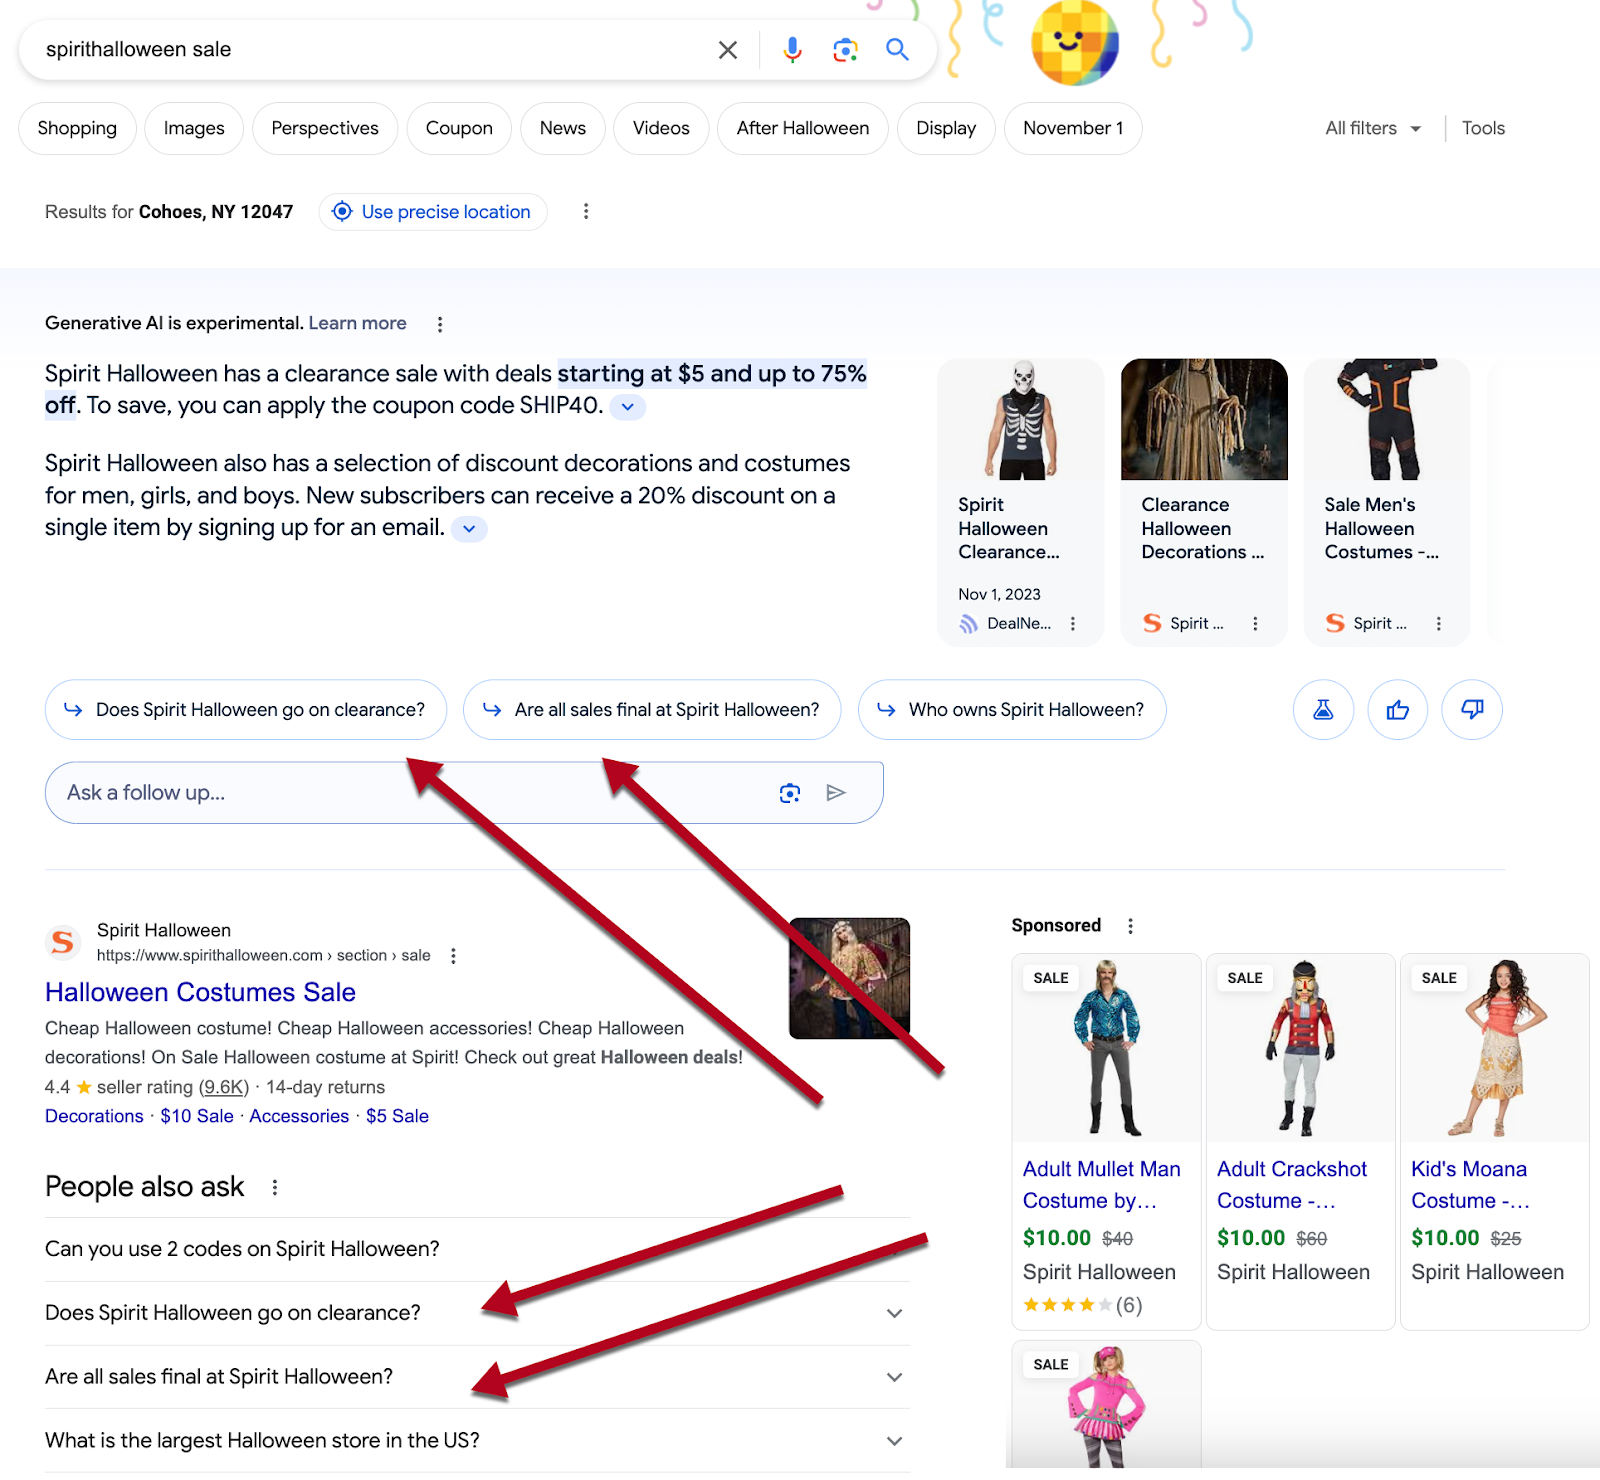Expand 'Does Spirit Halloween go on clearance?' question

[x=477, y=1313]
